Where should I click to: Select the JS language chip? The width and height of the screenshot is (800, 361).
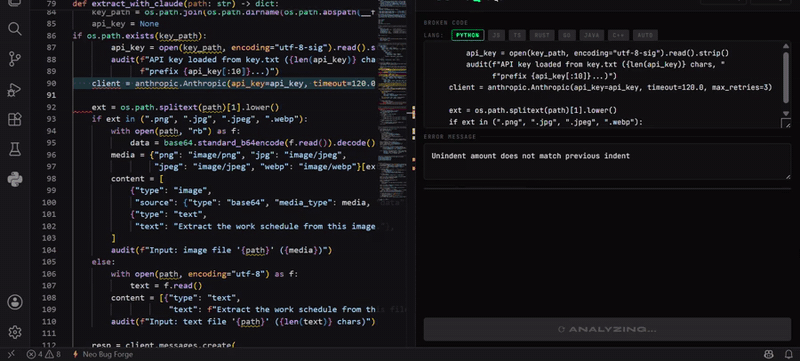(x=496, y=35)
